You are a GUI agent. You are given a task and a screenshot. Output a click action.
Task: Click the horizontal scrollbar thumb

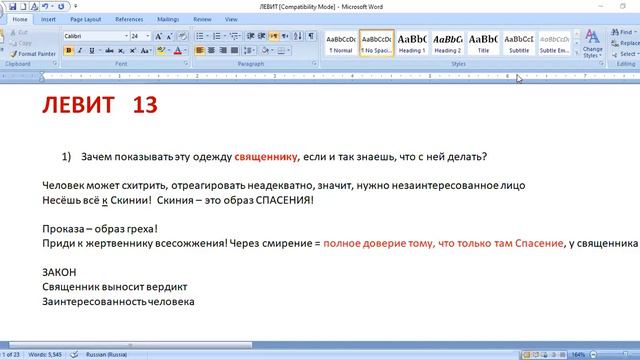tap(130, 345)
